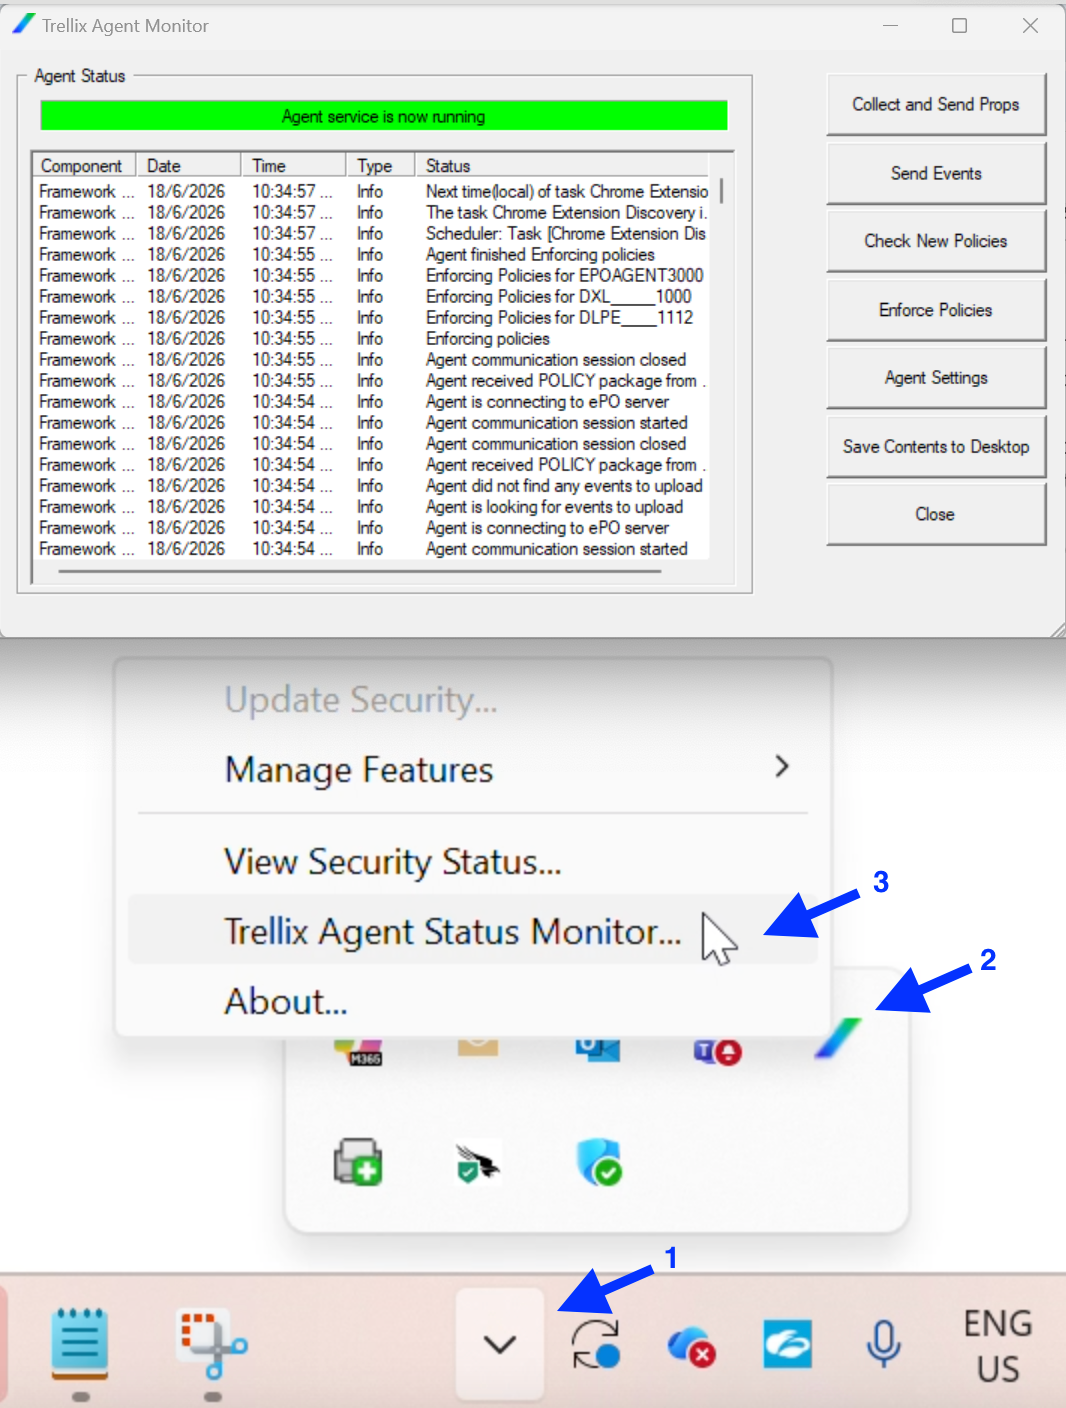Open the ENG US language switcher
This screenshot has height=1408, width=1066.
point(997,1346)
